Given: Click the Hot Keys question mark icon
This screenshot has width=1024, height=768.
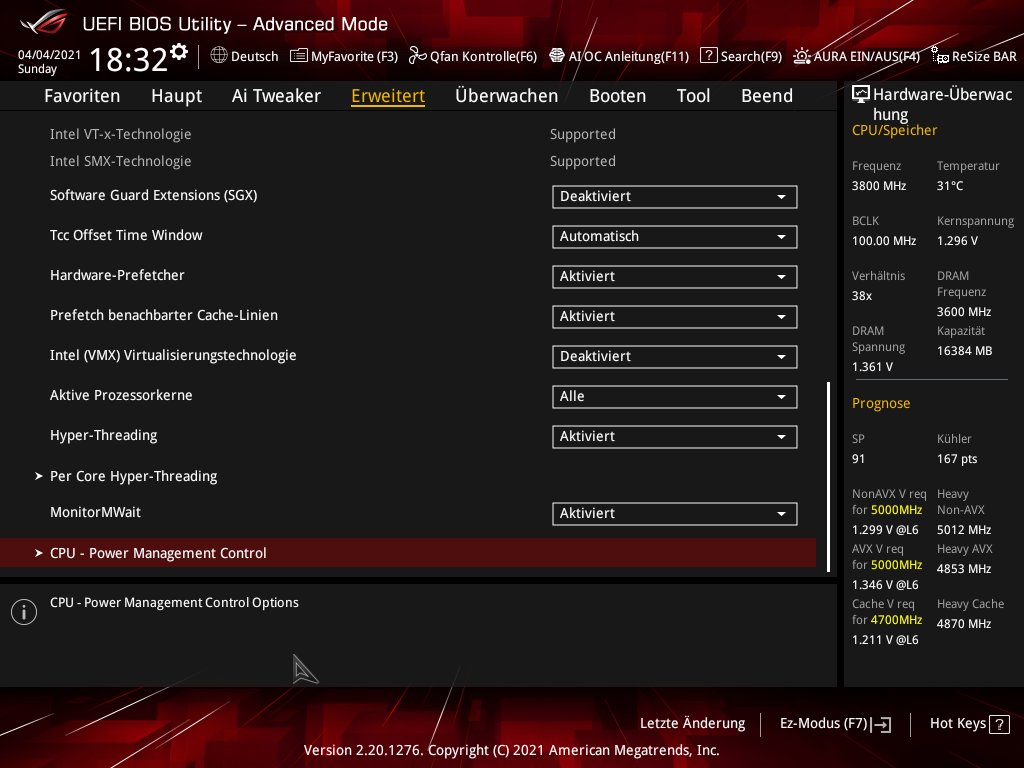Looking at the screenshot, I should tap(999, 724).
